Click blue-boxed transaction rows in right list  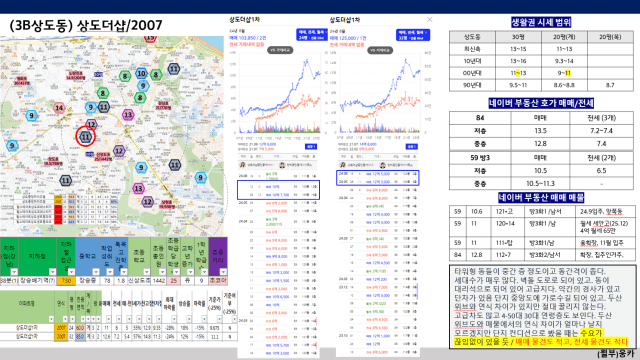pyautogui.click(x=378, y=178)
